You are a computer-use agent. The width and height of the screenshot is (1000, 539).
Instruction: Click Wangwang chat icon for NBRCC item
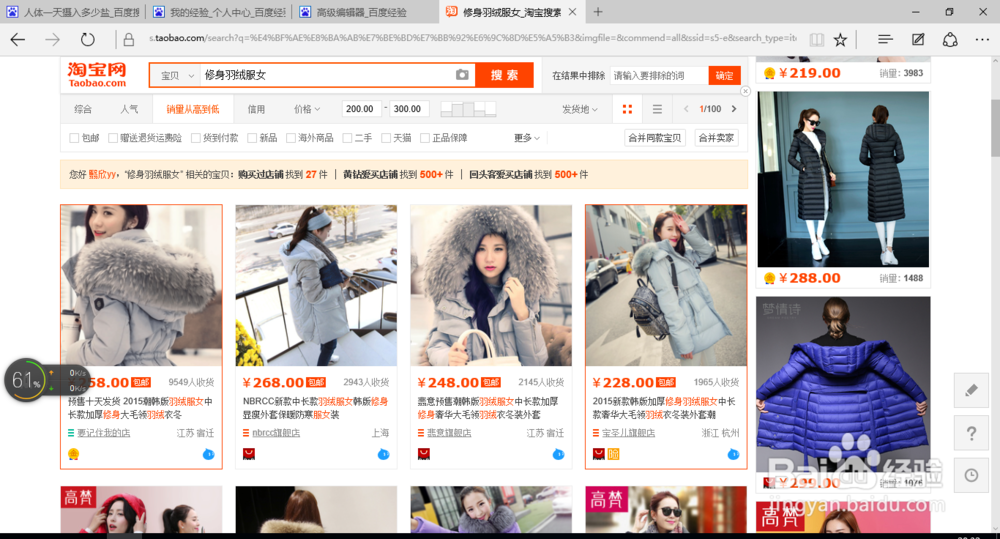[383, 454]
